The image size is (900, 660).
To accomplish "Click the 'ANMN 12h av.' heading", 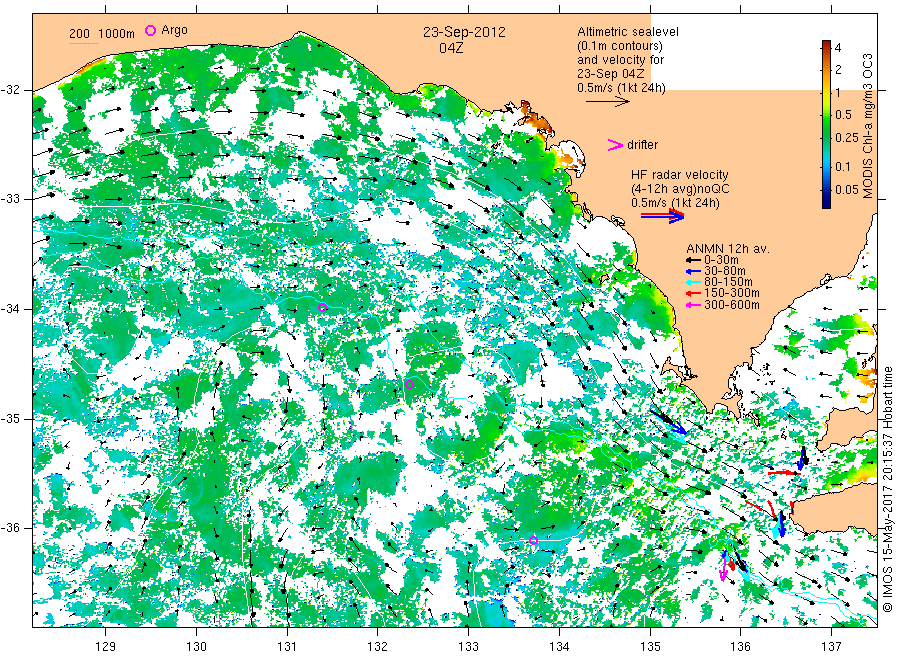I will tap(728, 249).
